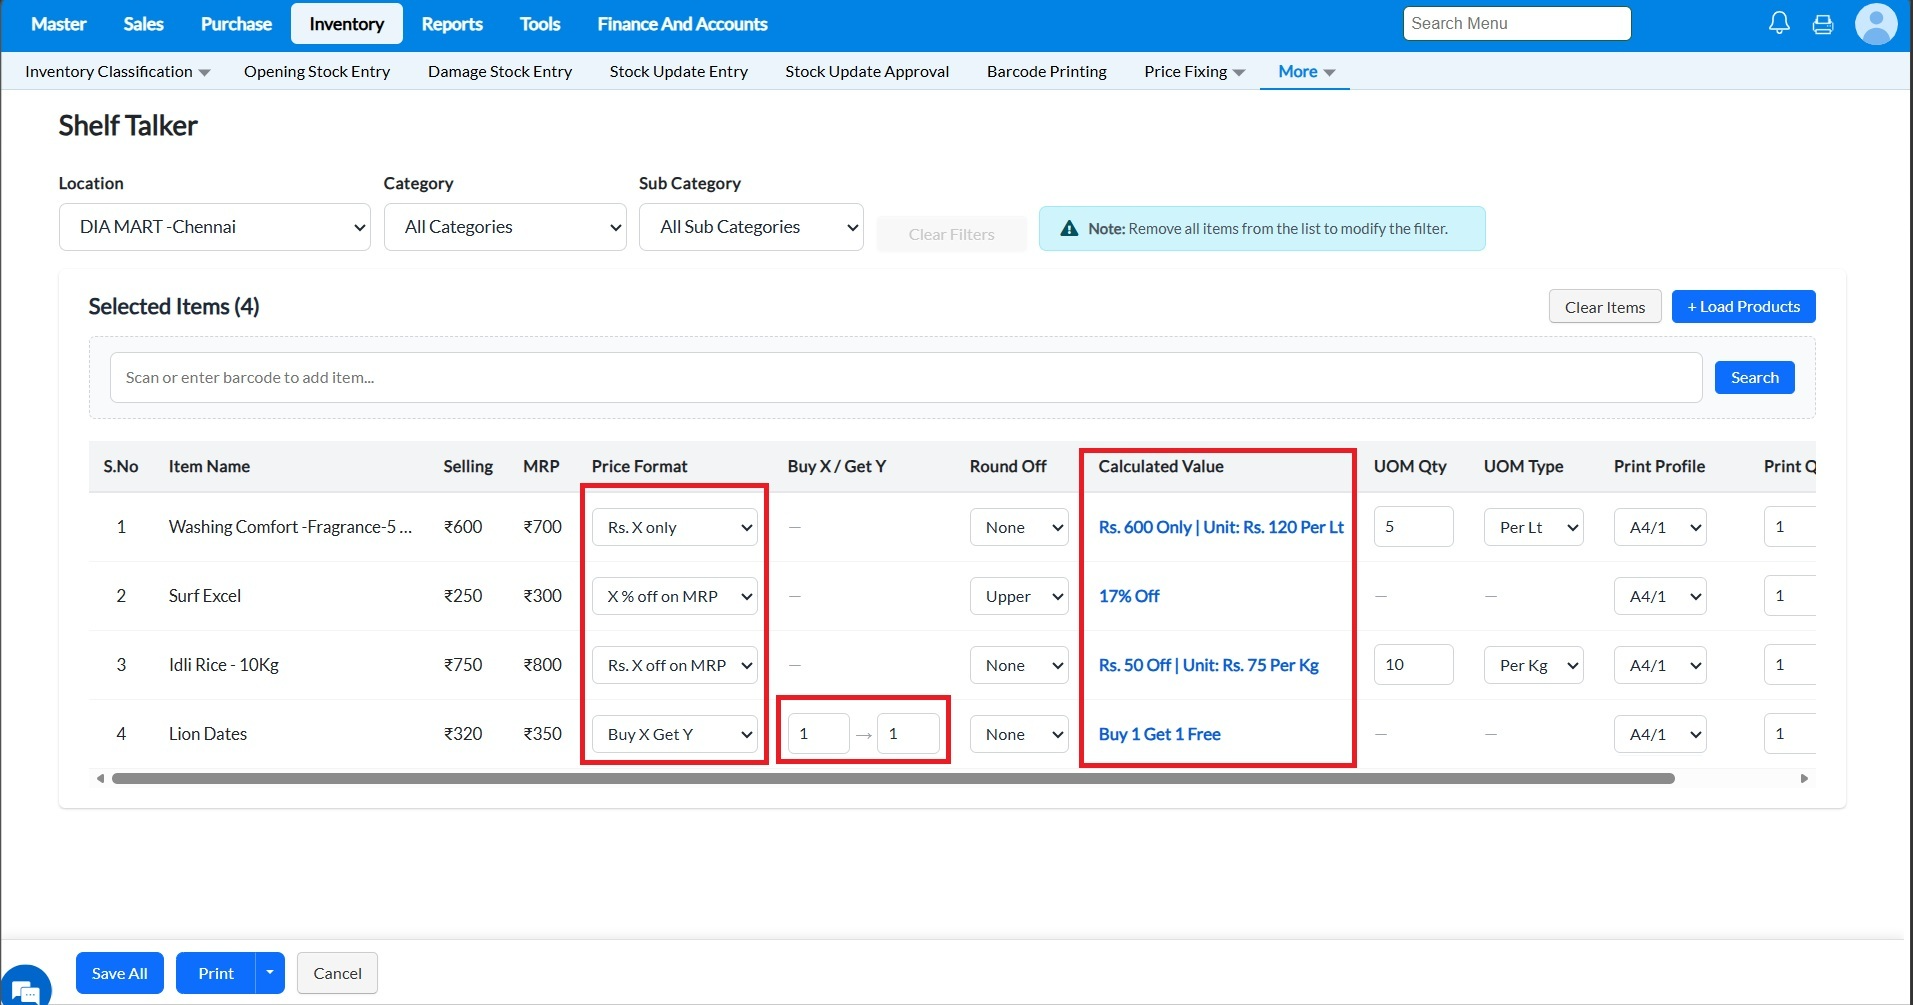Open the user profile avatar
The image size is (1913, 1005).
pos(1875,24)
